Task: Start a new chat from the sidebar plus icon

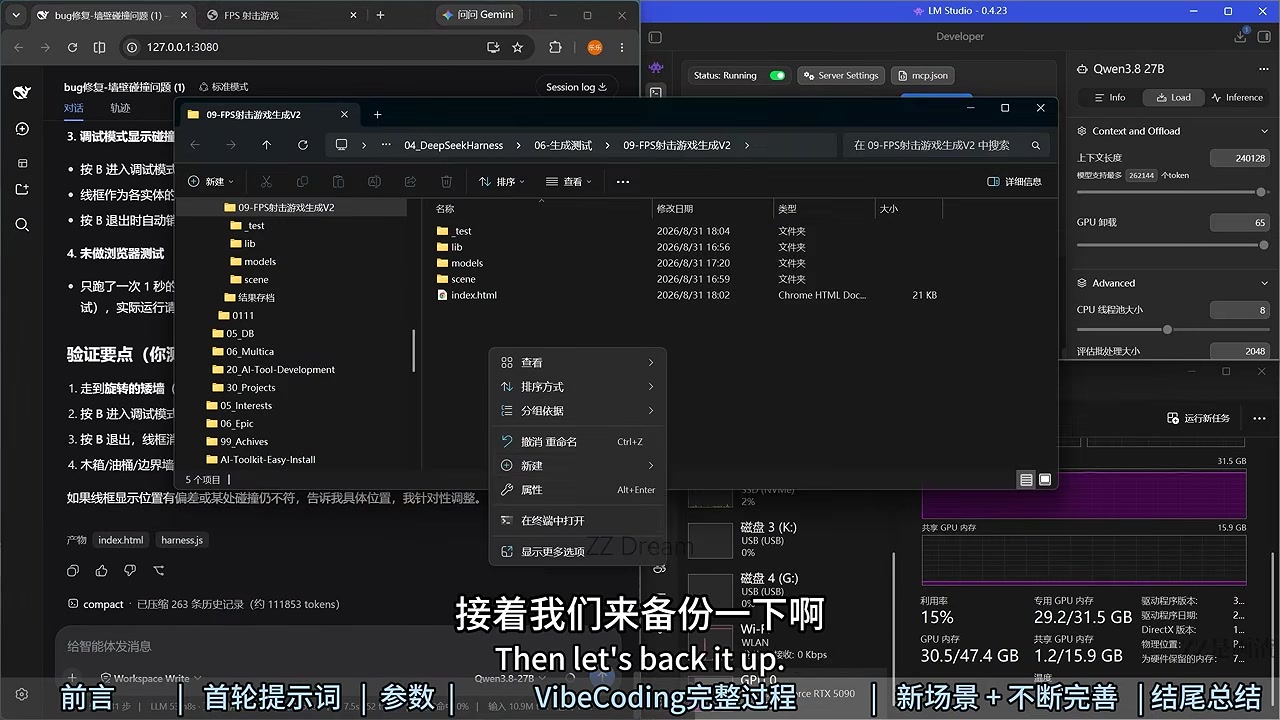Action: (x=22, y=129)
